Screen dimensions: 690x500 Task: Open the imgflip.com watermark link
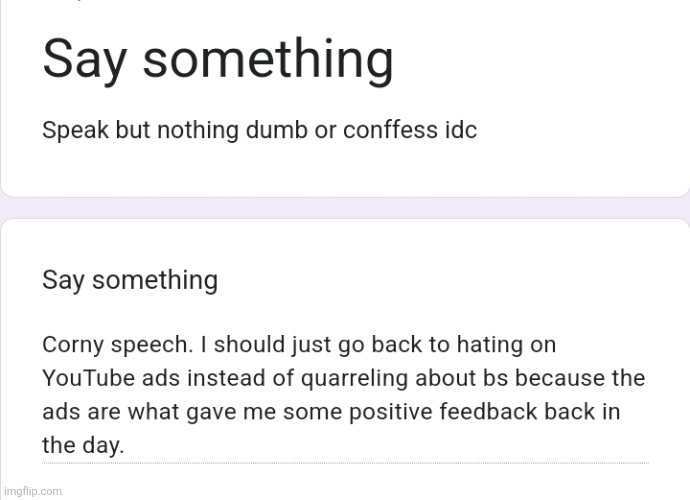coord(32,491)
